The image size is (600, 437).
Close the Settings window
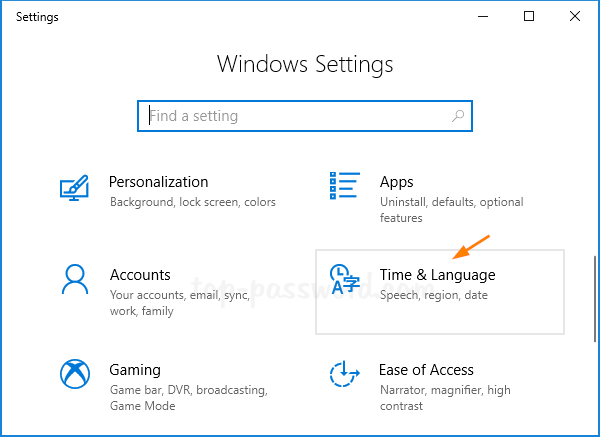(x=575, y=16)
